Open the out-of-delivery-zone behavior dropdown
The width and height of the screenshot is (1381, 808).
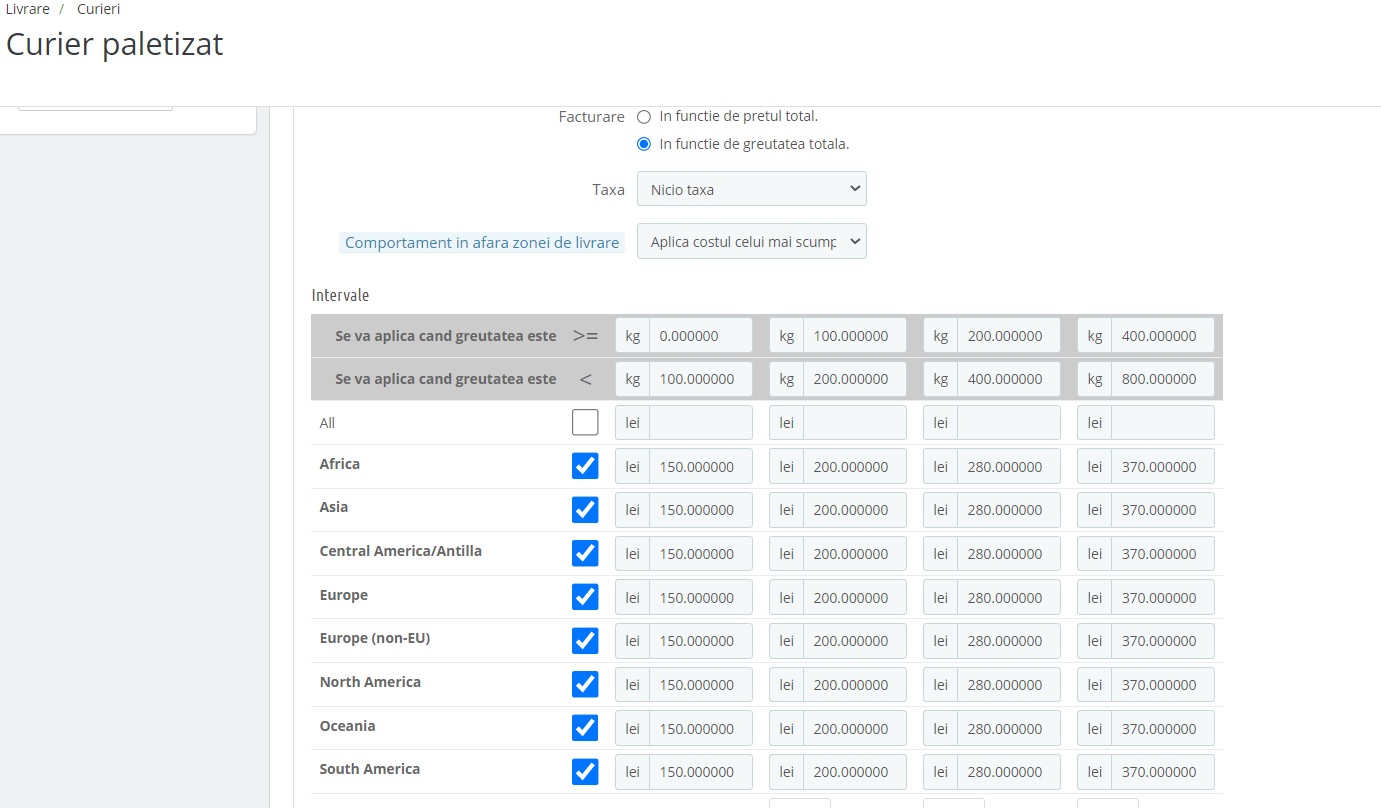pos(751,241)
